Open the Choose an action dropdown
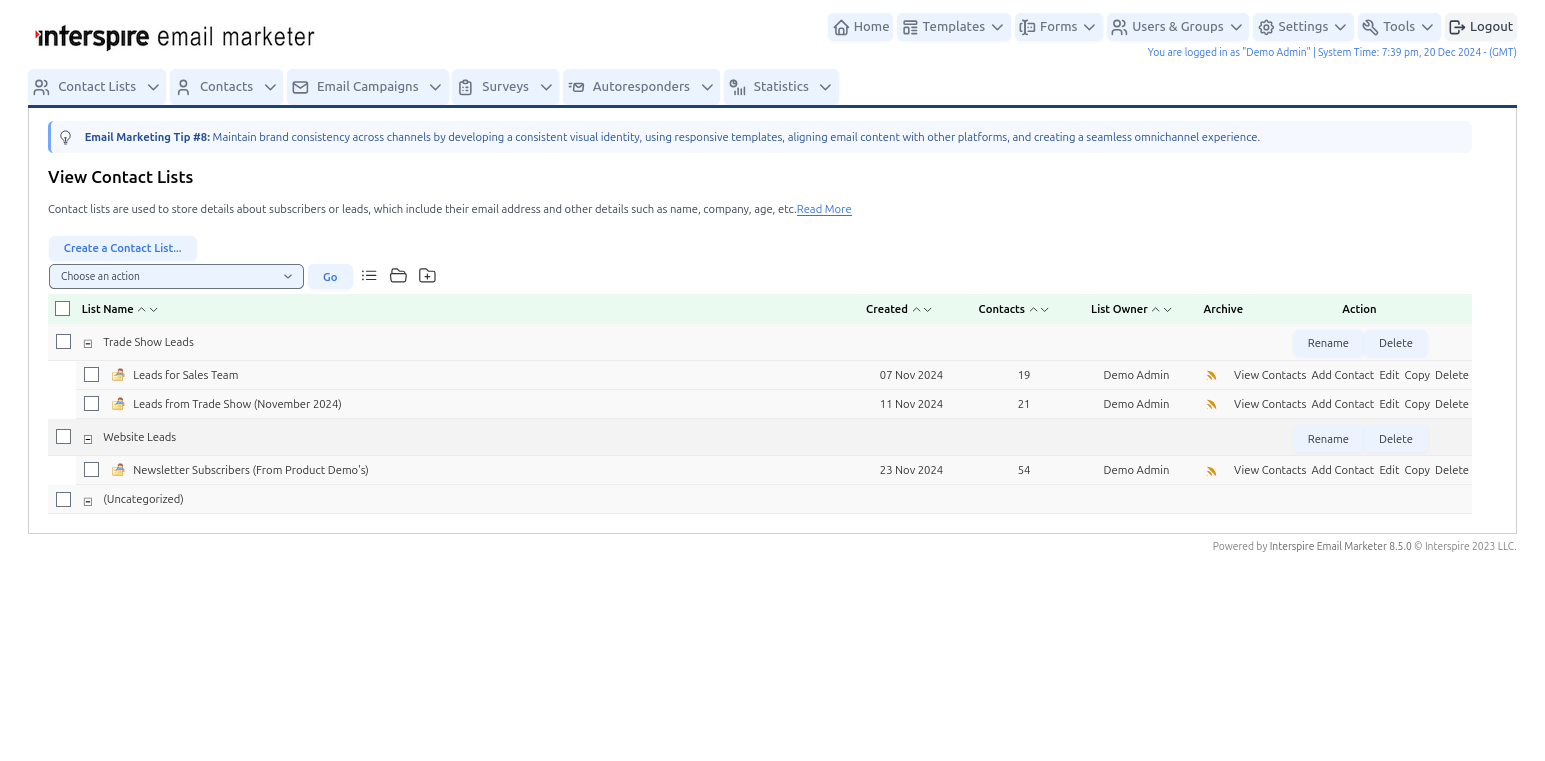Image resolution: width=1545 pixels, height=761 pixels. click(176, 277)
